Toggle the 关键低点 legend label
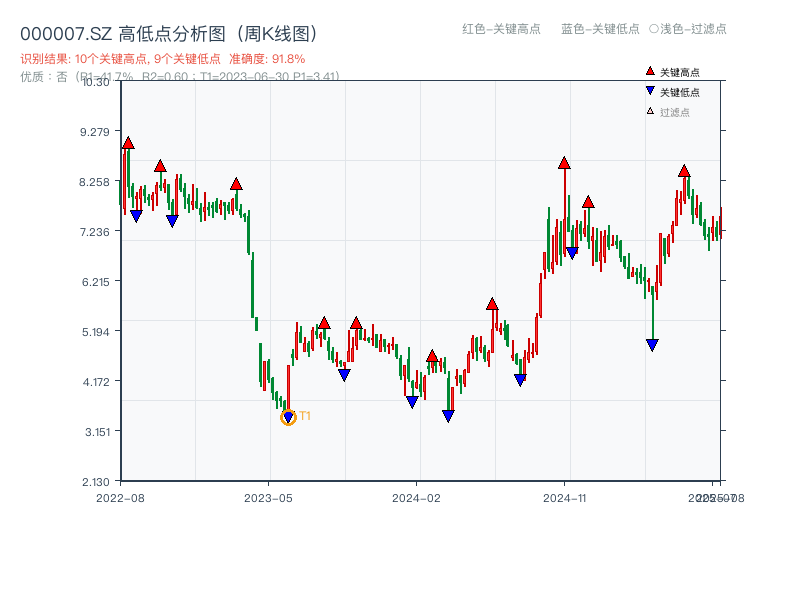800x600 pixels. [x=680, y=92]
